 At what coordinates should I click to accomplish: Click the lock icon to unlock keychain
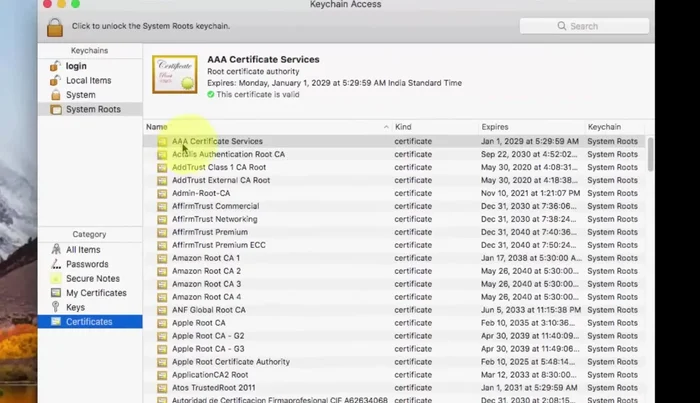click(54, 26)
